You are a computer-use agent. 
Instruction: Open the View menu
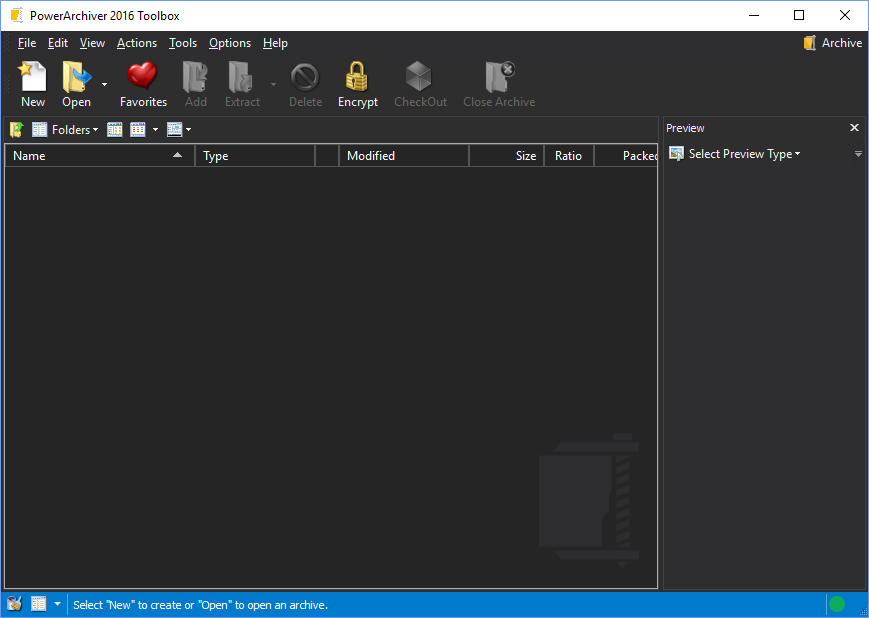(92, 43)
